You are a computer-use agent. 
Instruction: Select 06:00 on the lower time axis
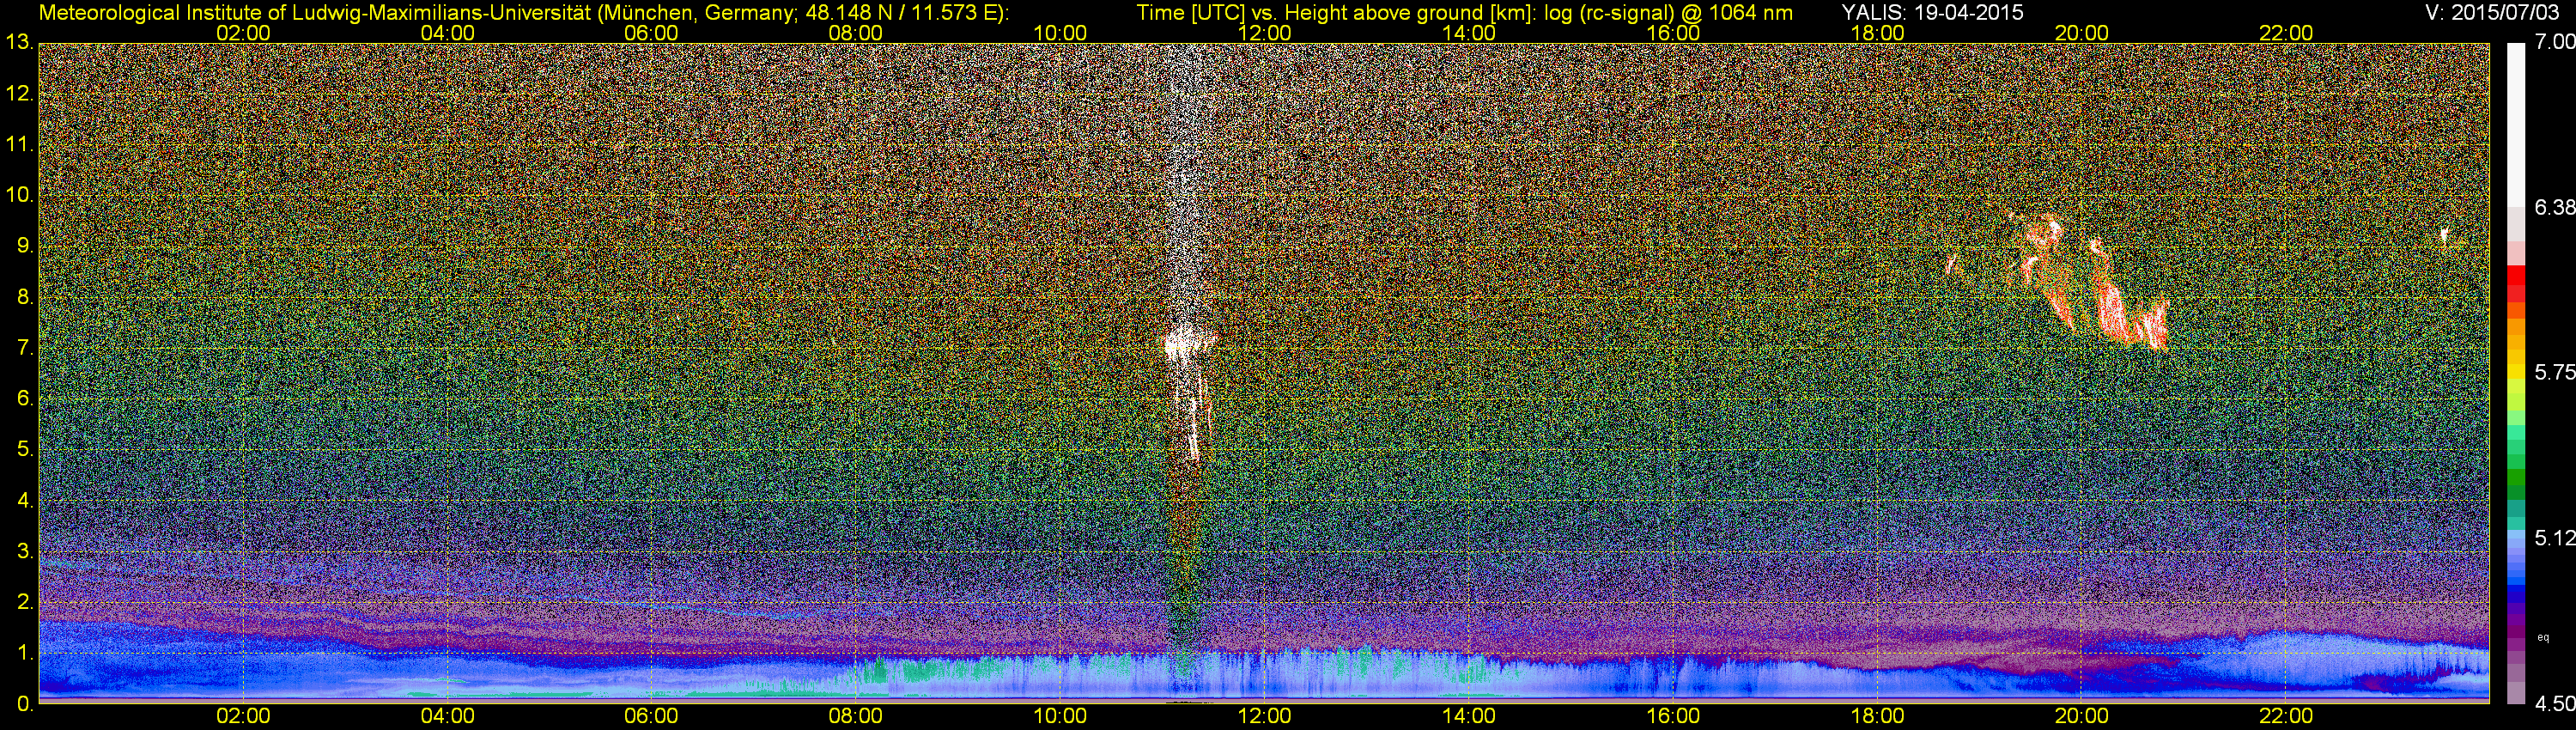[x=651, y=717]
